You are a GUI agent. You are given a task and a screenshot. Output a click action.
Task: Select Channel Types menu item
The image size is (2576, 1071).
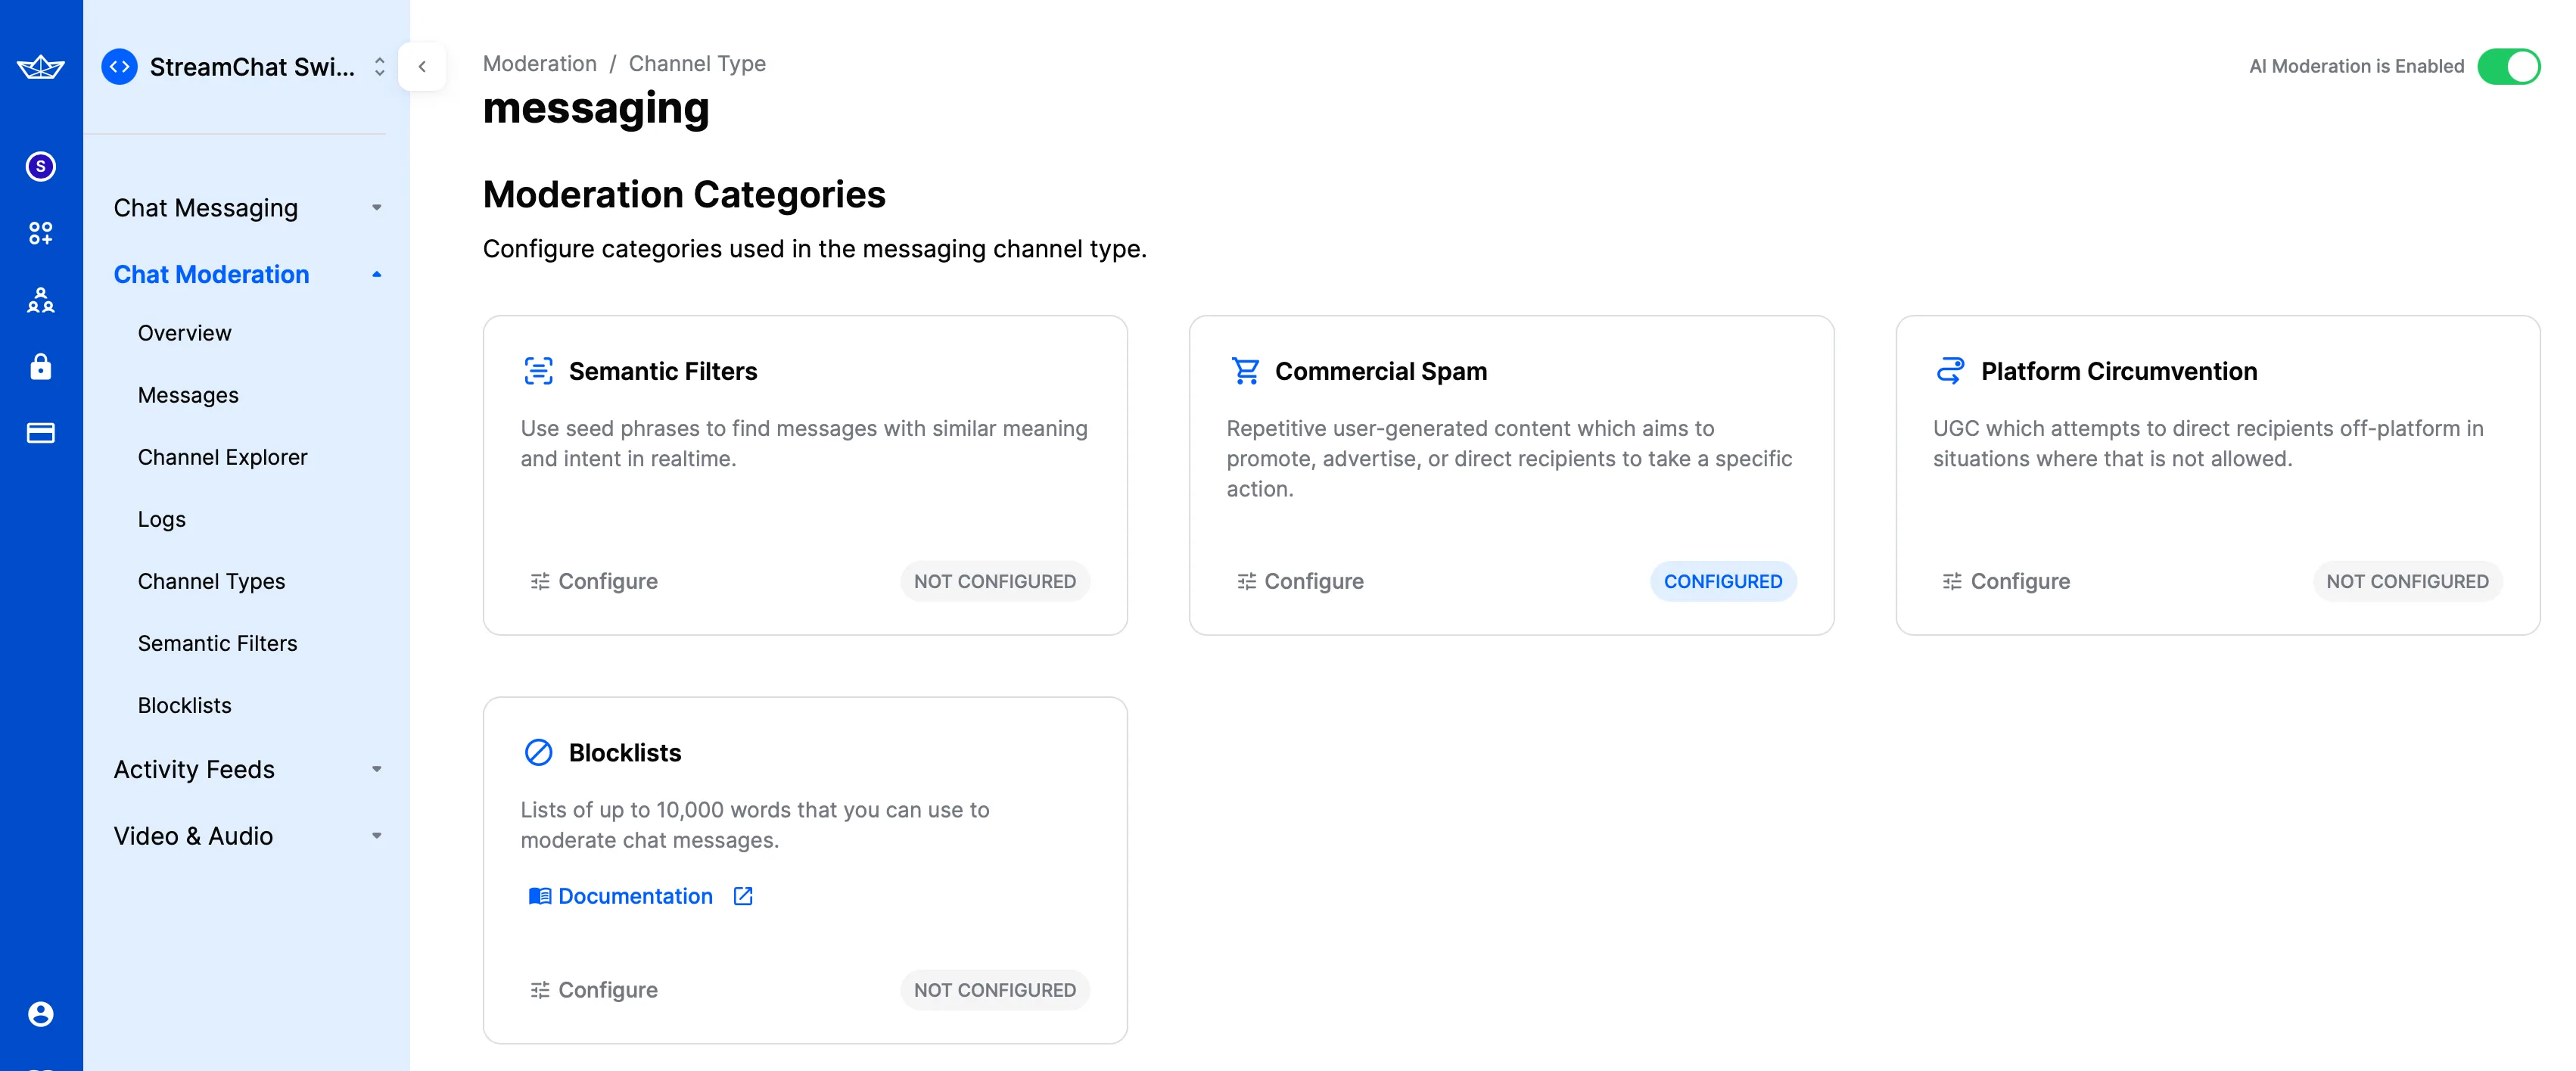tap(210, 580)
